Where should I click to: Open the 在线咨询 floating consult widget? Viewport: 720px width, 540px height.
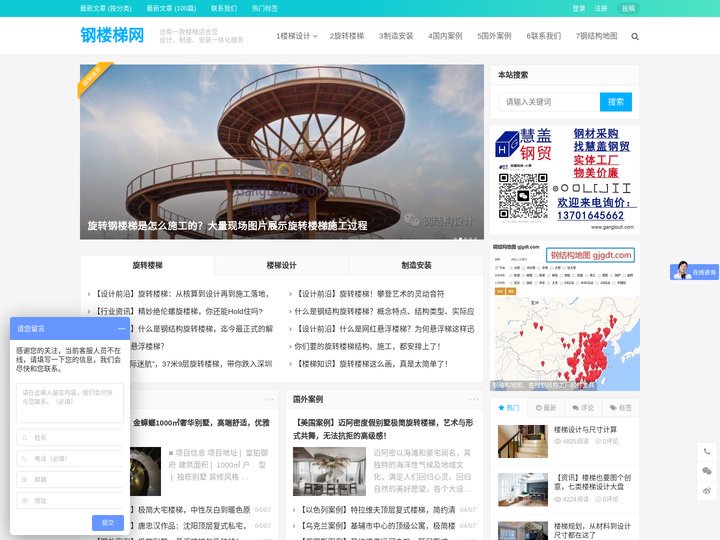tap(694, 271)
